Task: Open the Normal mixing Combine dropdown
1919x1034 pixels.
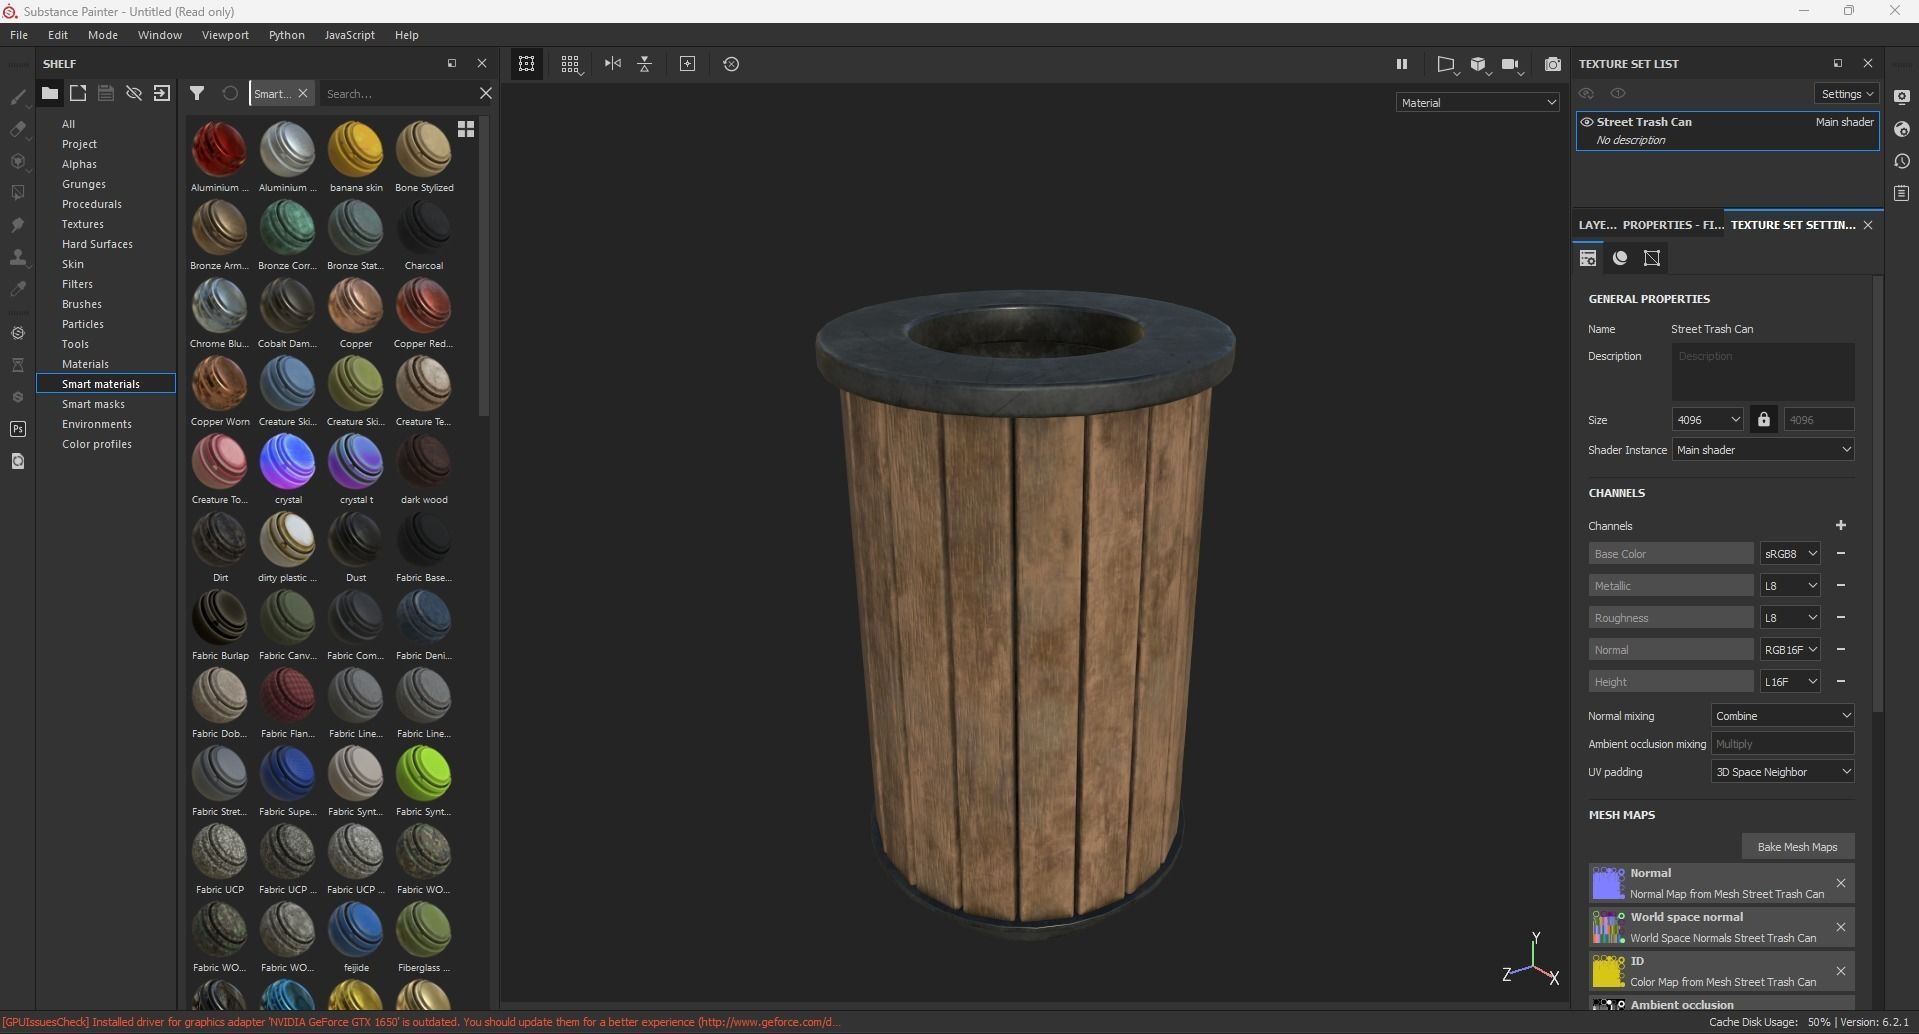Action: point(1783,716)
